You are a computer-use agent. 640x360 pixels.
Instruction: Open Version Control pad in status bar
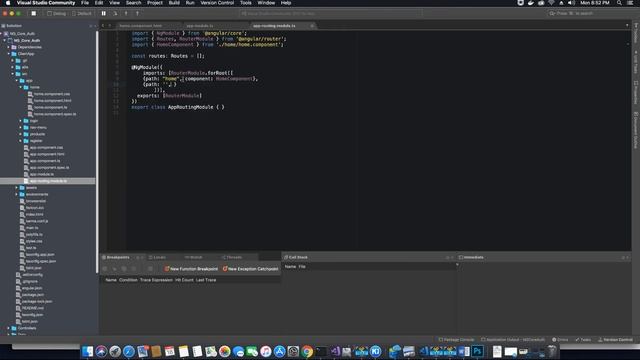pyautogui.click(x=615, y=340)
